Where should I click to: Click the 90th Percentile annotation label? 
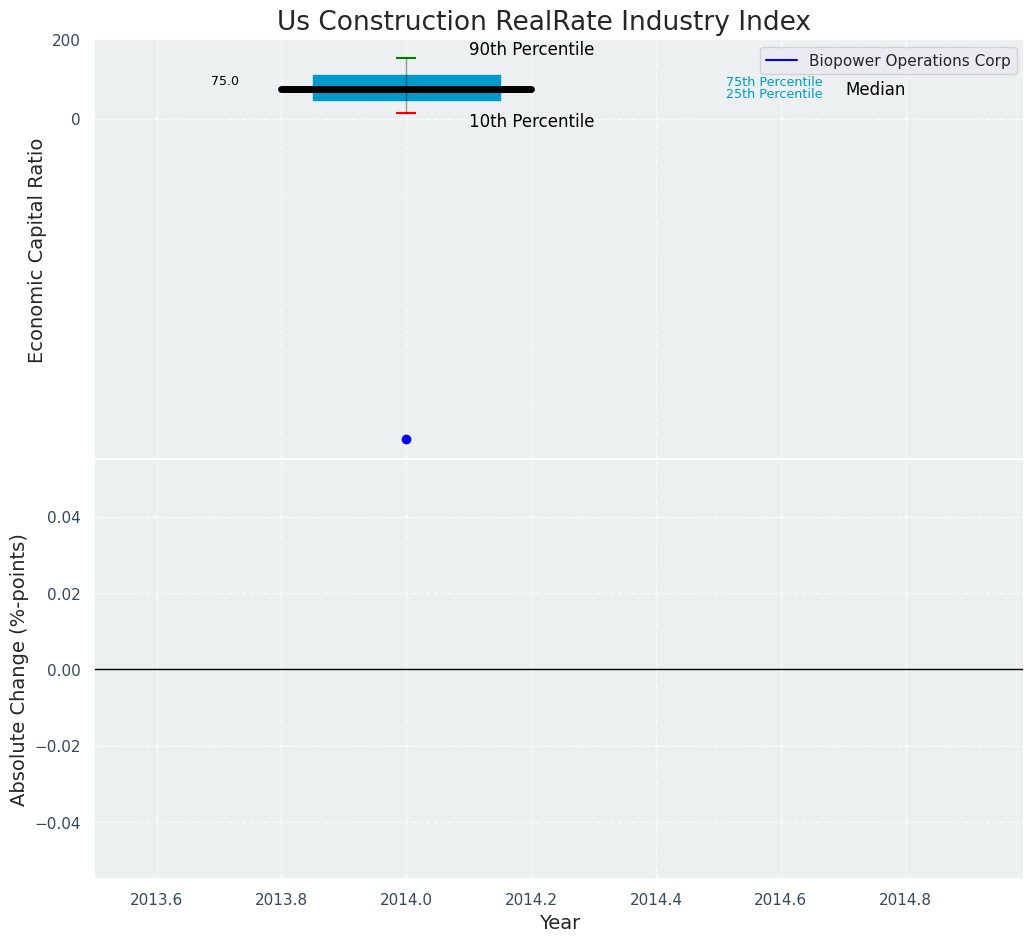[531, 49]
